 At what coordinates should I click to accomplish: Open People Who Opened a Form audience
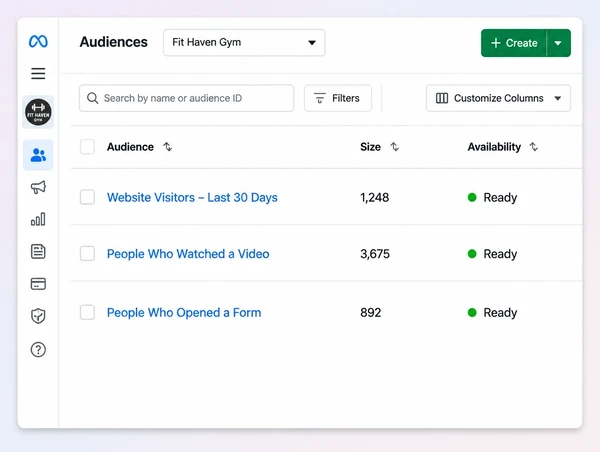pos(184,313)
